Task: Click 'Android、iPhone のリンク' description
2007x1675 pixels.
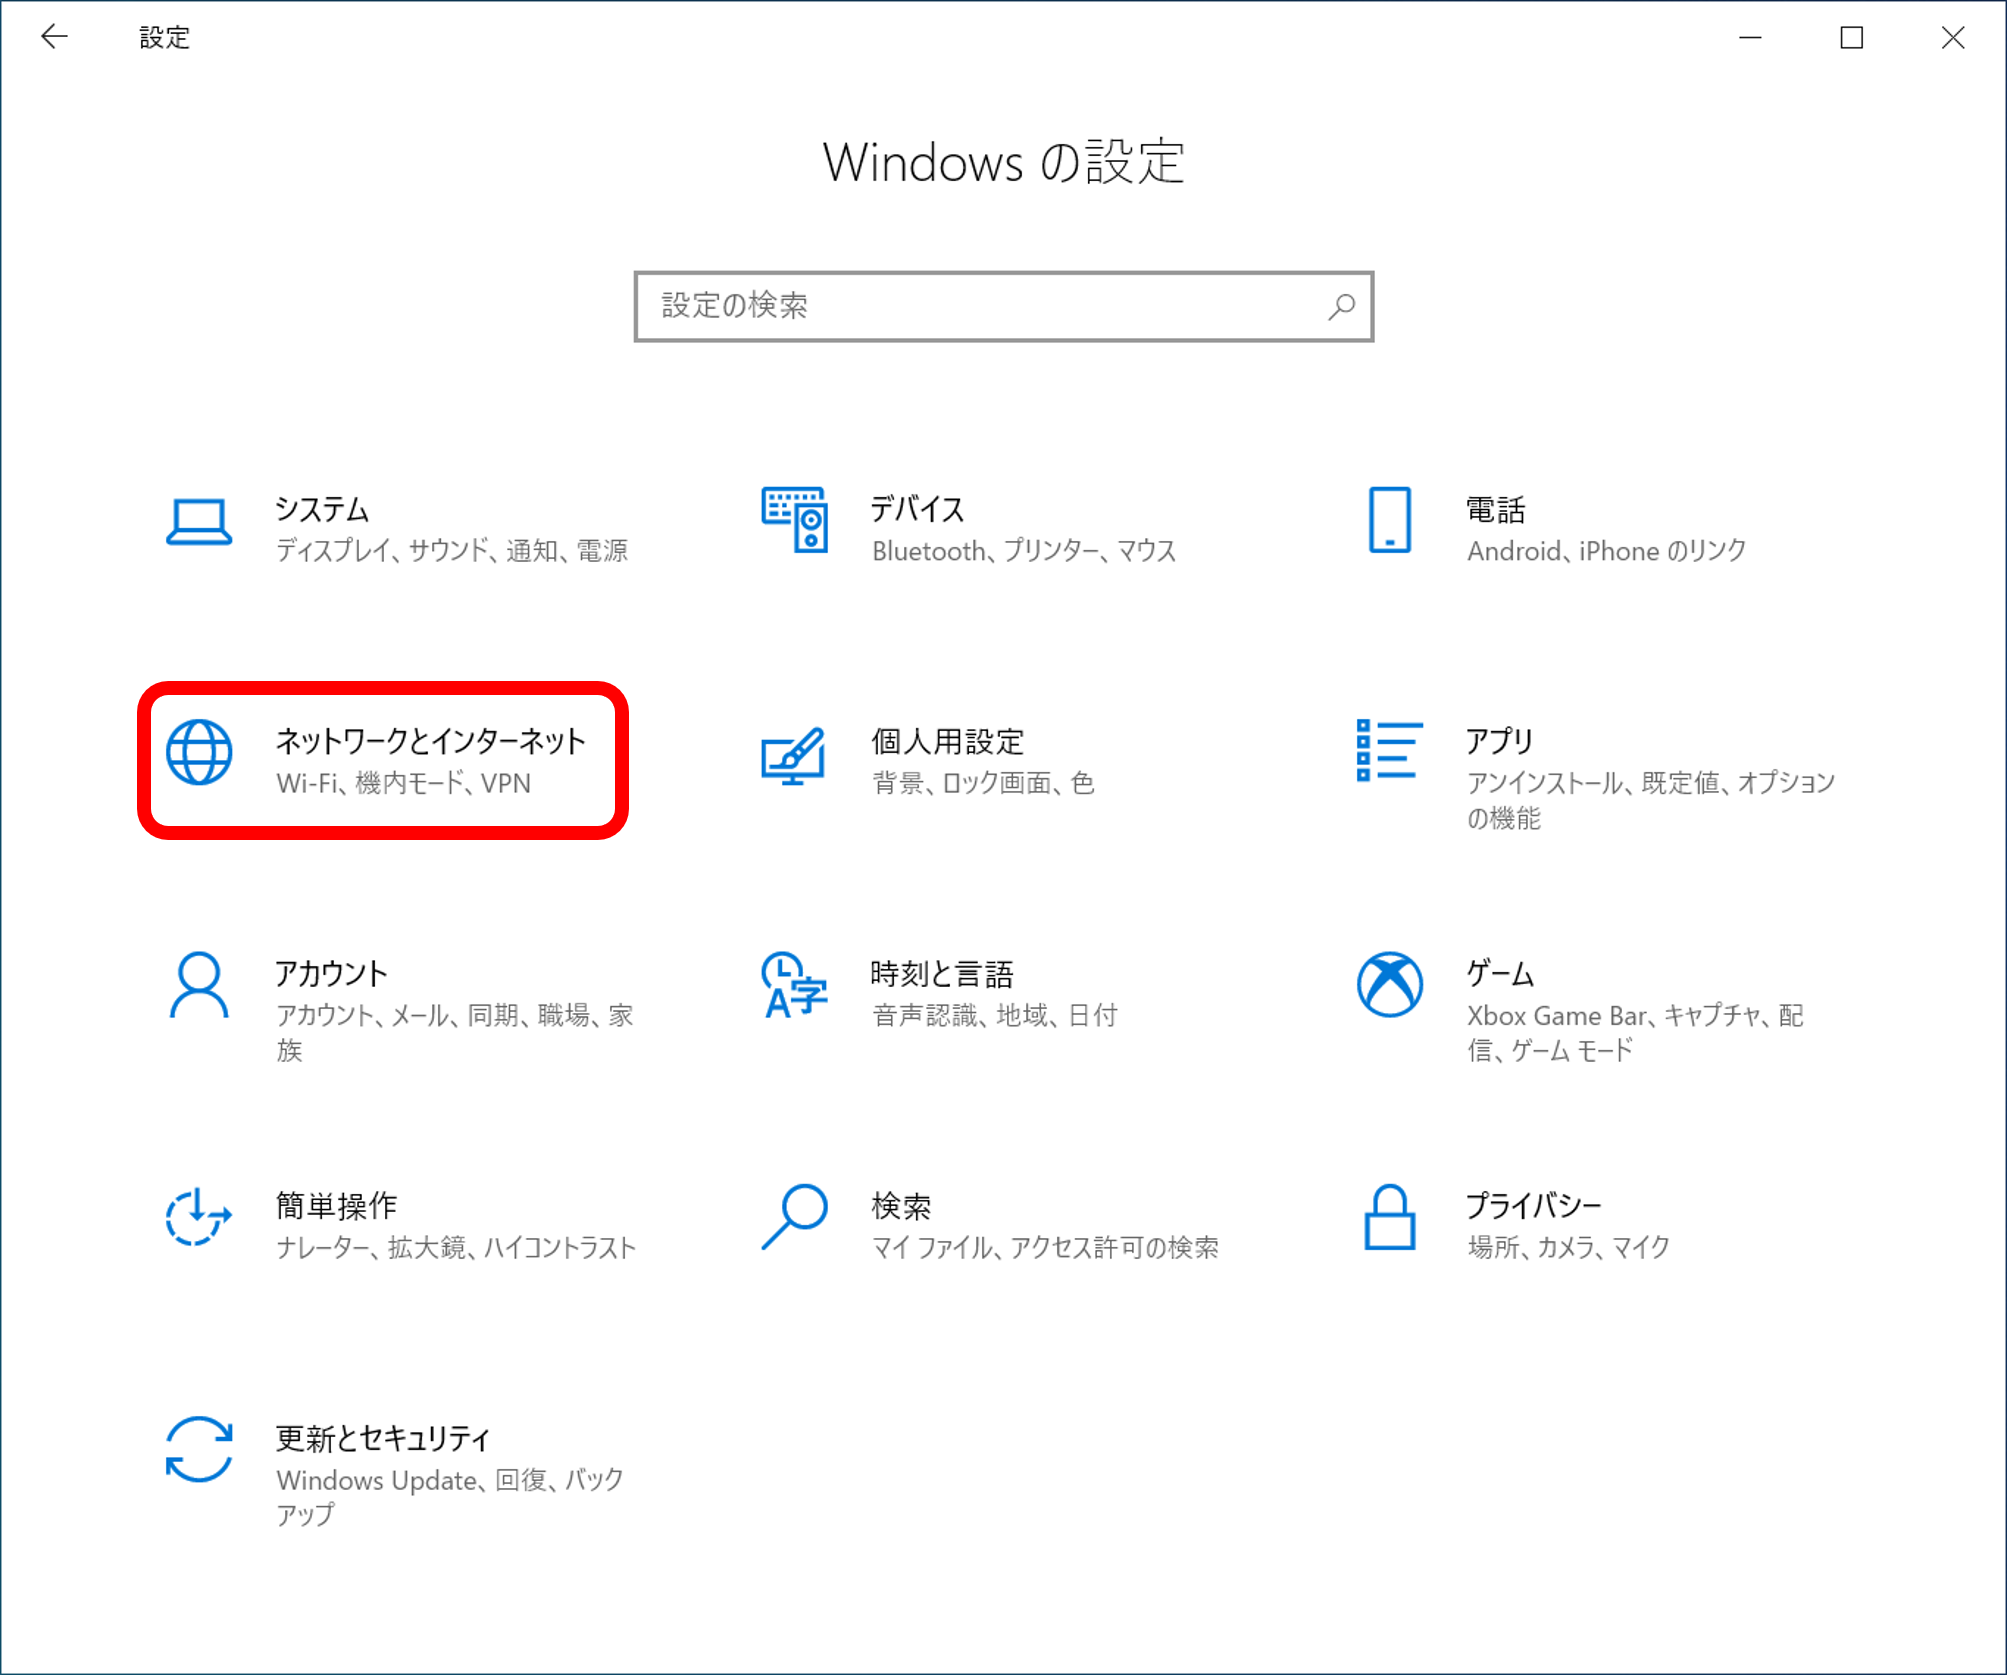Action: pyautogui.click(x=1606, y=550)
